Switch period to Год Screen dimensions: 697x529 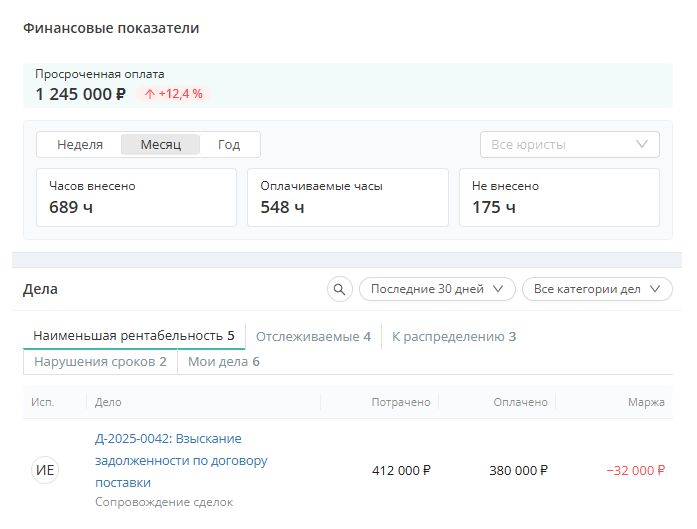(229, 144)
